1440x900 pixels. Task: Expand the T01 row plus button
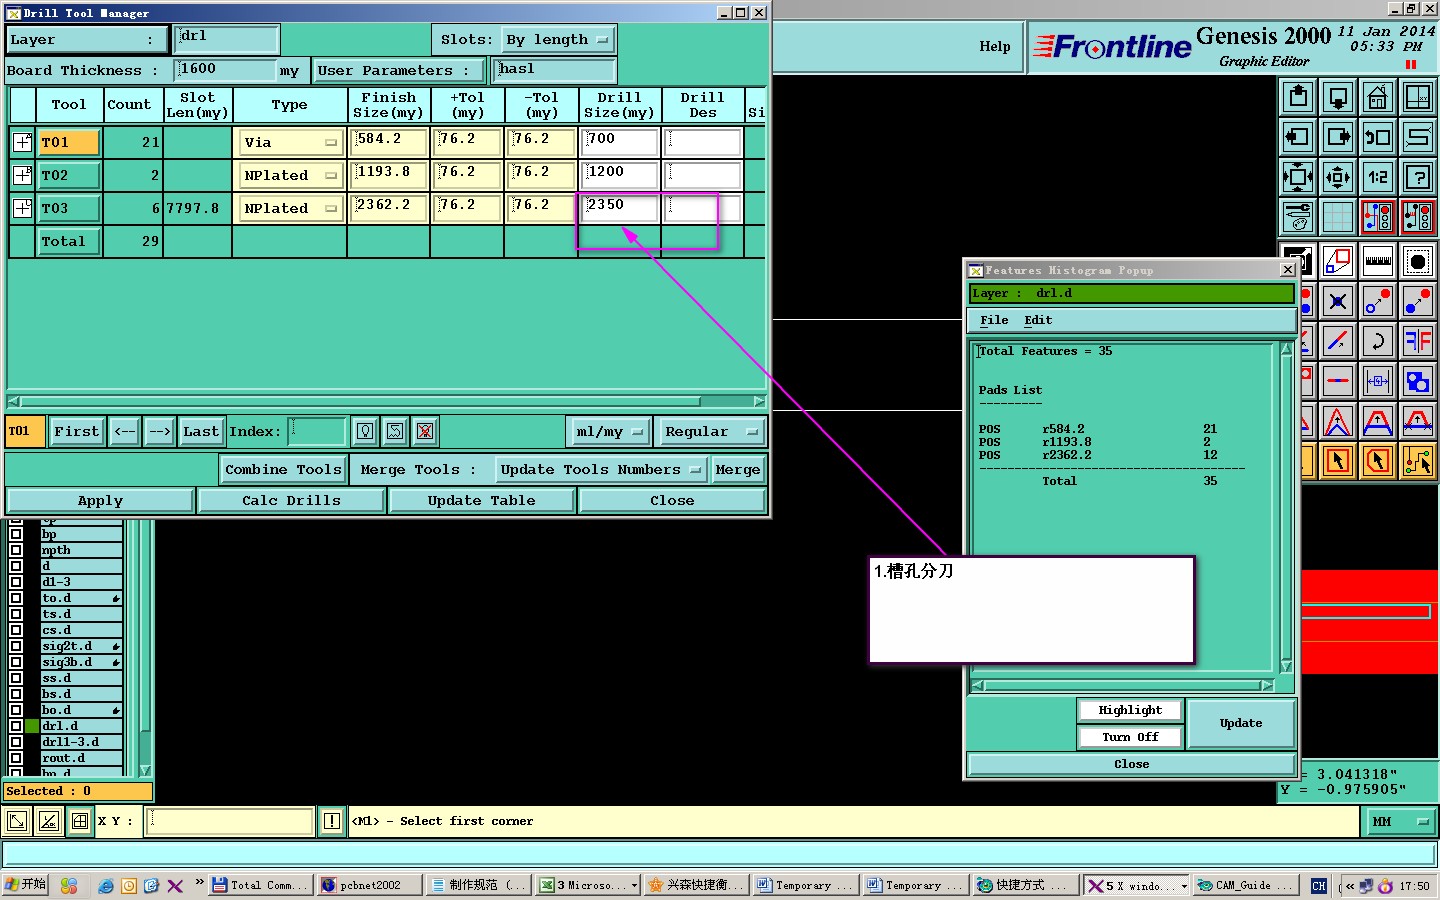click(x=22, y=142)
